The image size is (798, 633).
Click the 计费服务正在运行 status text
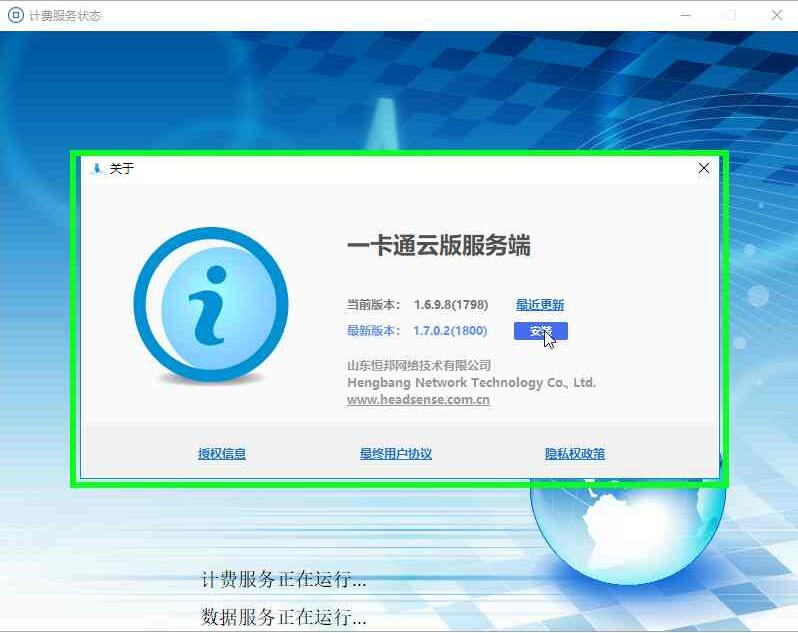click(283, 580)
